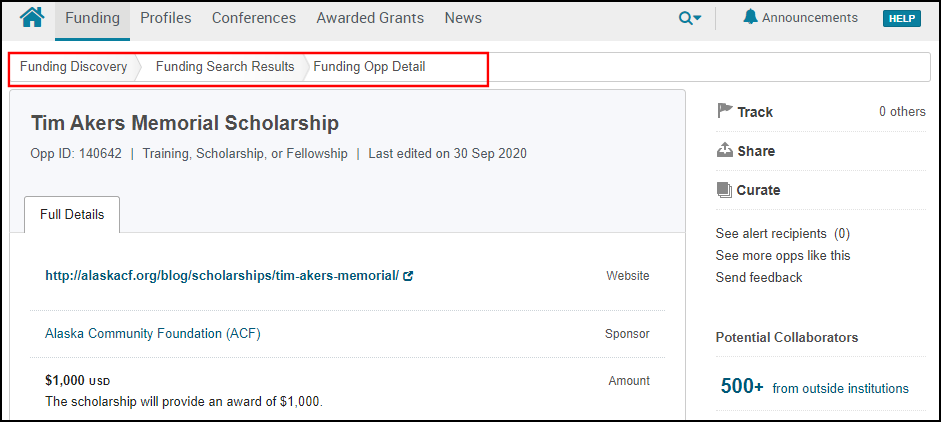Click the Home icon
The width and height of the screenshot is (941, 422).
point(32,18)
